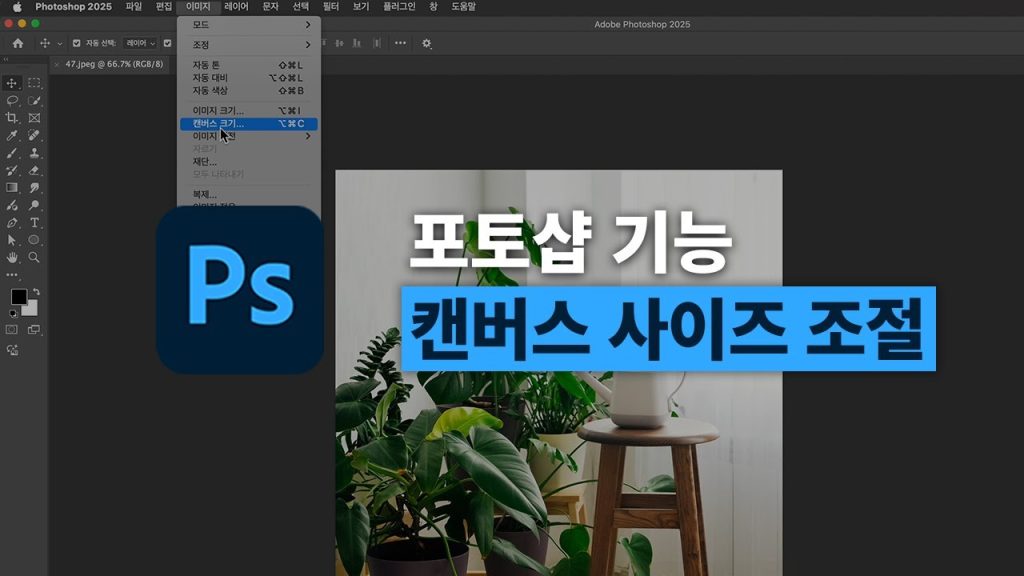
Task: Toggle the 자동 선택 checkbox
Action: pos(77,43)
